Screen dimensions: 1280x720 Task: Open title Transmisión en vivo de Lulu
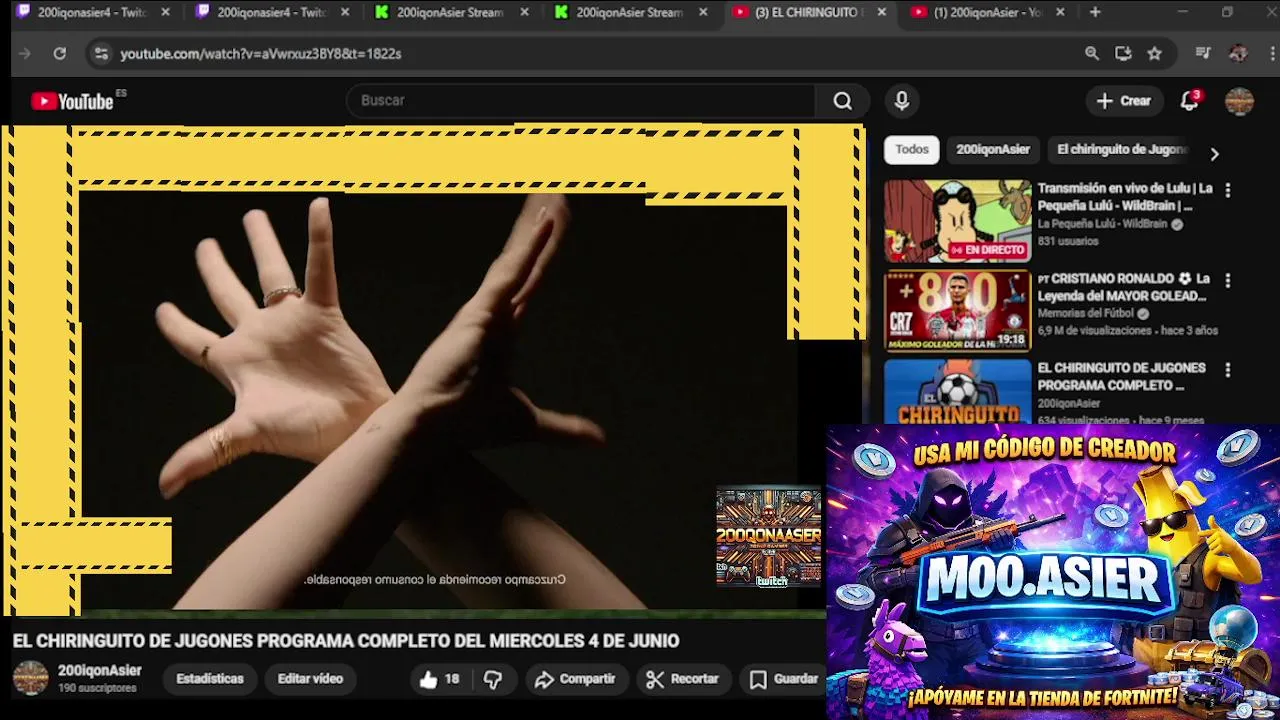coord(1125,197)
